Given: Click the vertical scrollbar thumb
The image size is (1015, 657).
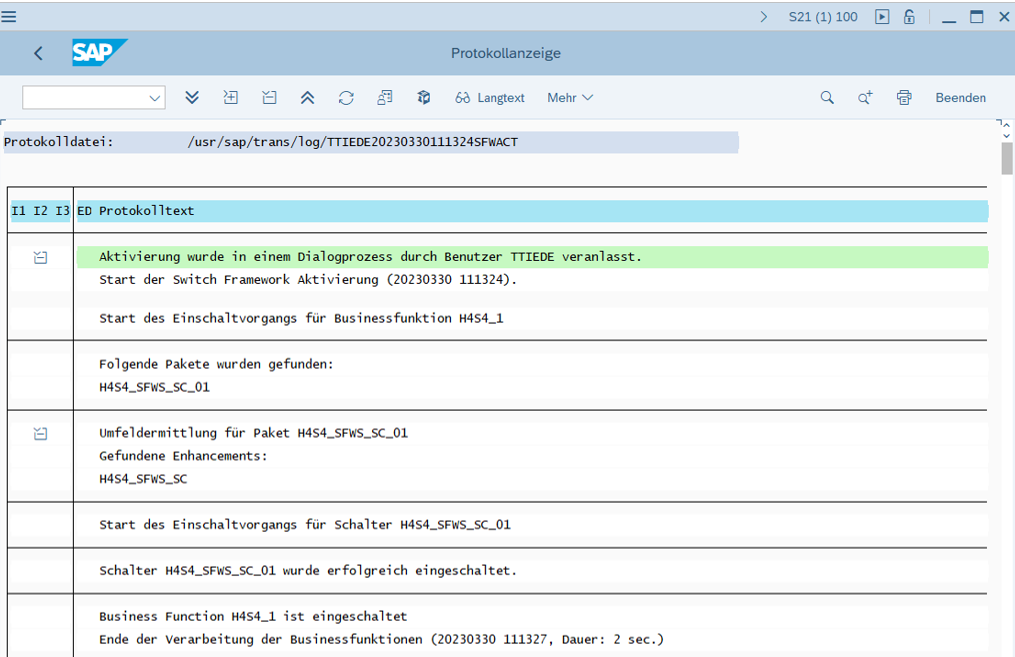Looking at the screenshot, I should tap(1007, 158).
